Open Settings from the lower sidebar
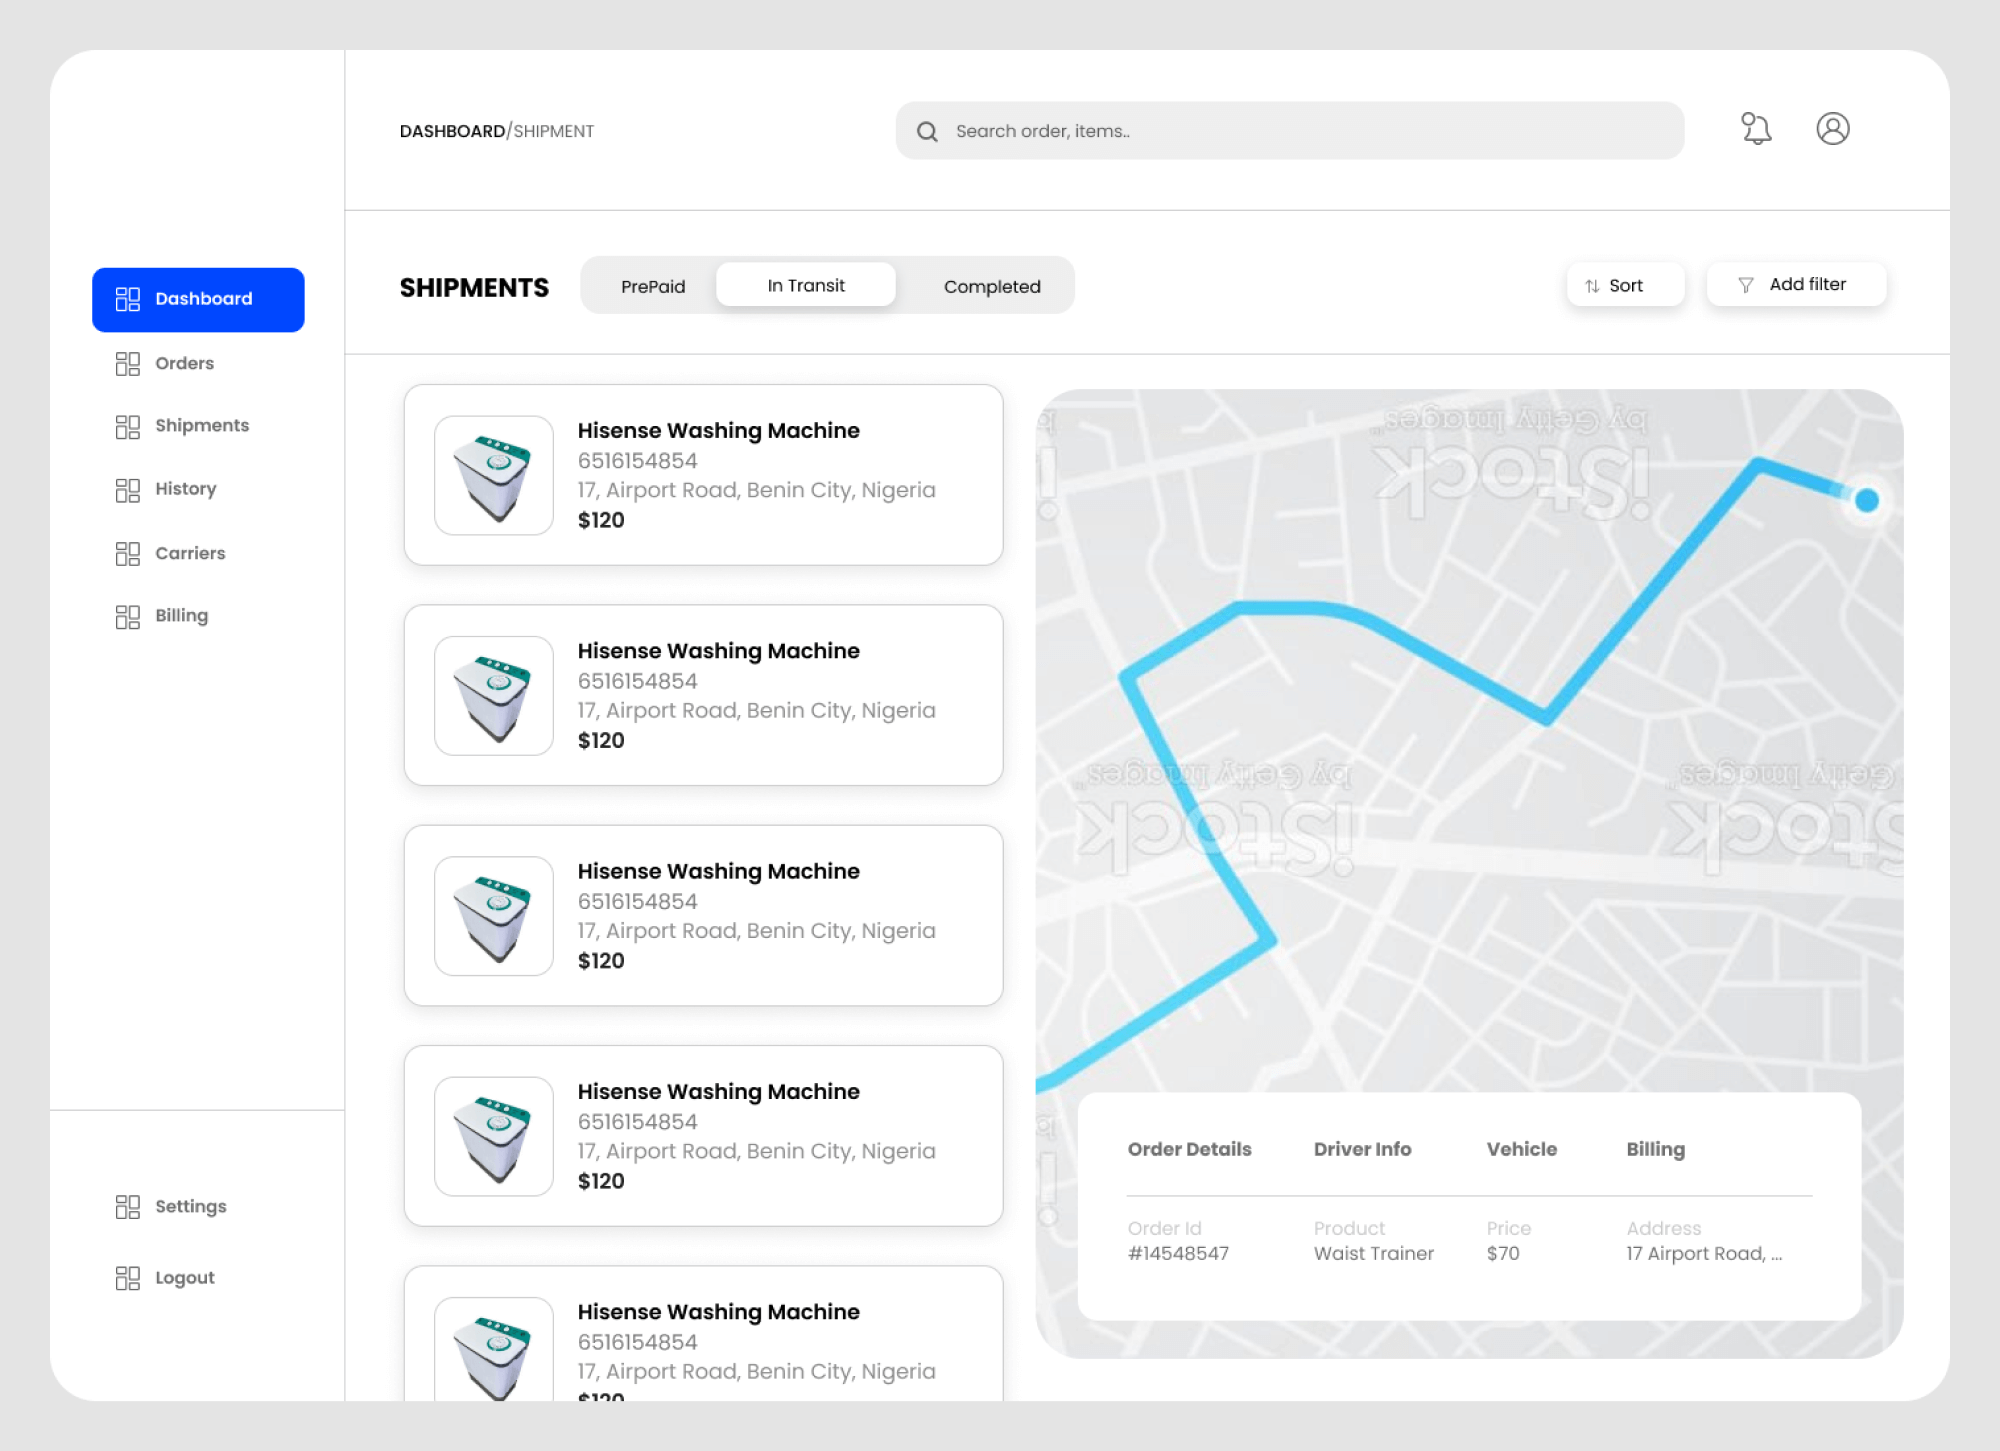The width and height of the screenshot is (2000, 1451). coord(190,1207)
